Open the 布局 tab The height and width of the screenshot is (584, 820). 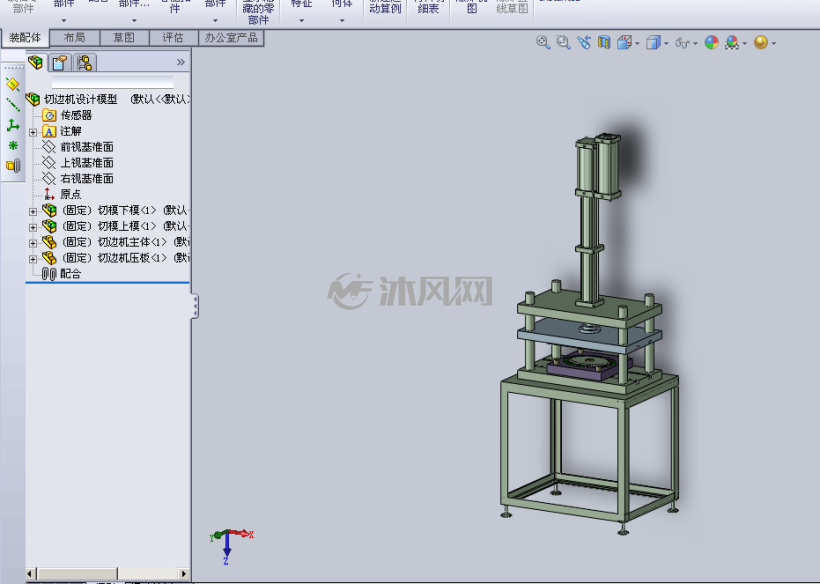[74, 38]
